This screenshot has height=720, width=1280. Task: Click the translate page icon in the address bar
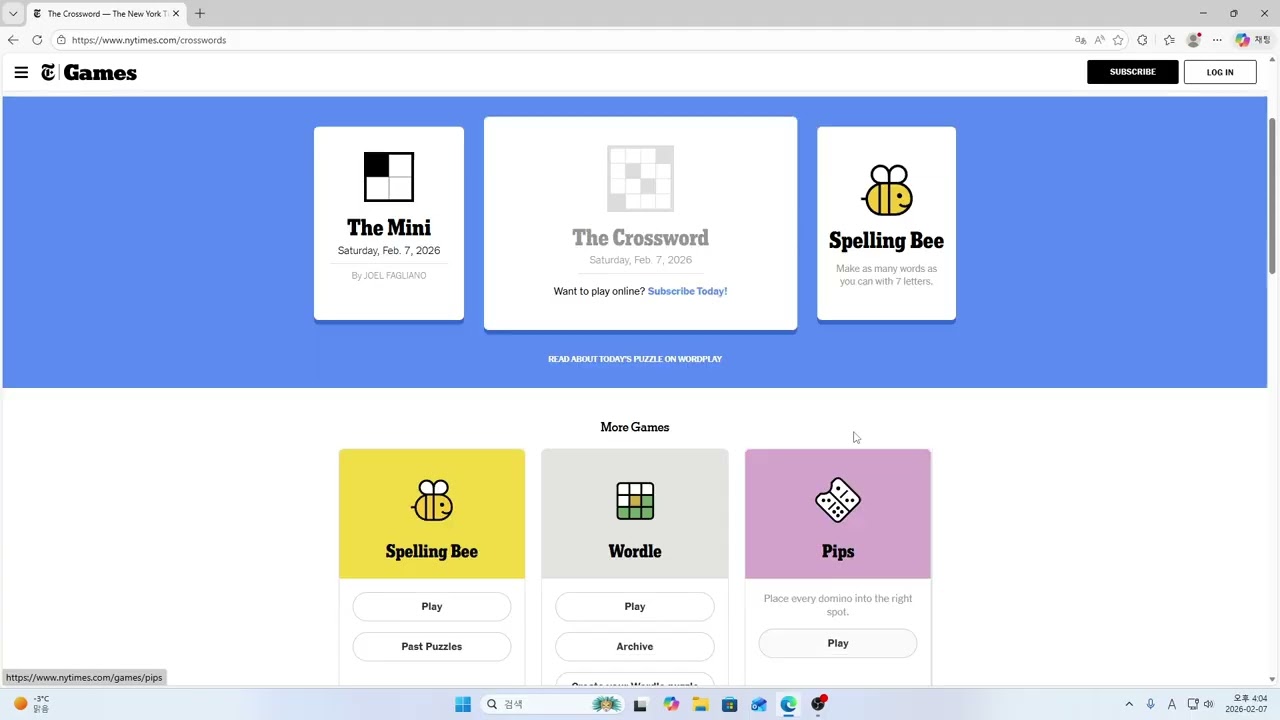1080,40
